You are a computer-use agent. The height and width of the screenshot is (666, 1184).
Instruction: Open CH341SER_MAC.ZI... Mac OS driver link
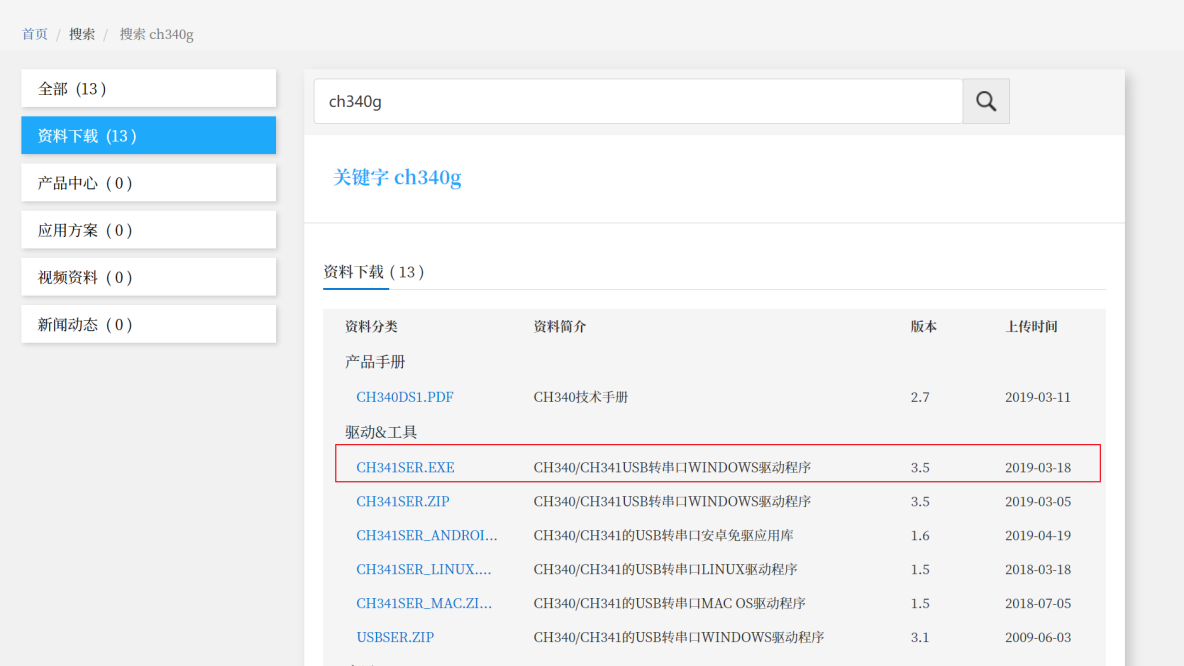pyautogui.click(x=423, y=603)
